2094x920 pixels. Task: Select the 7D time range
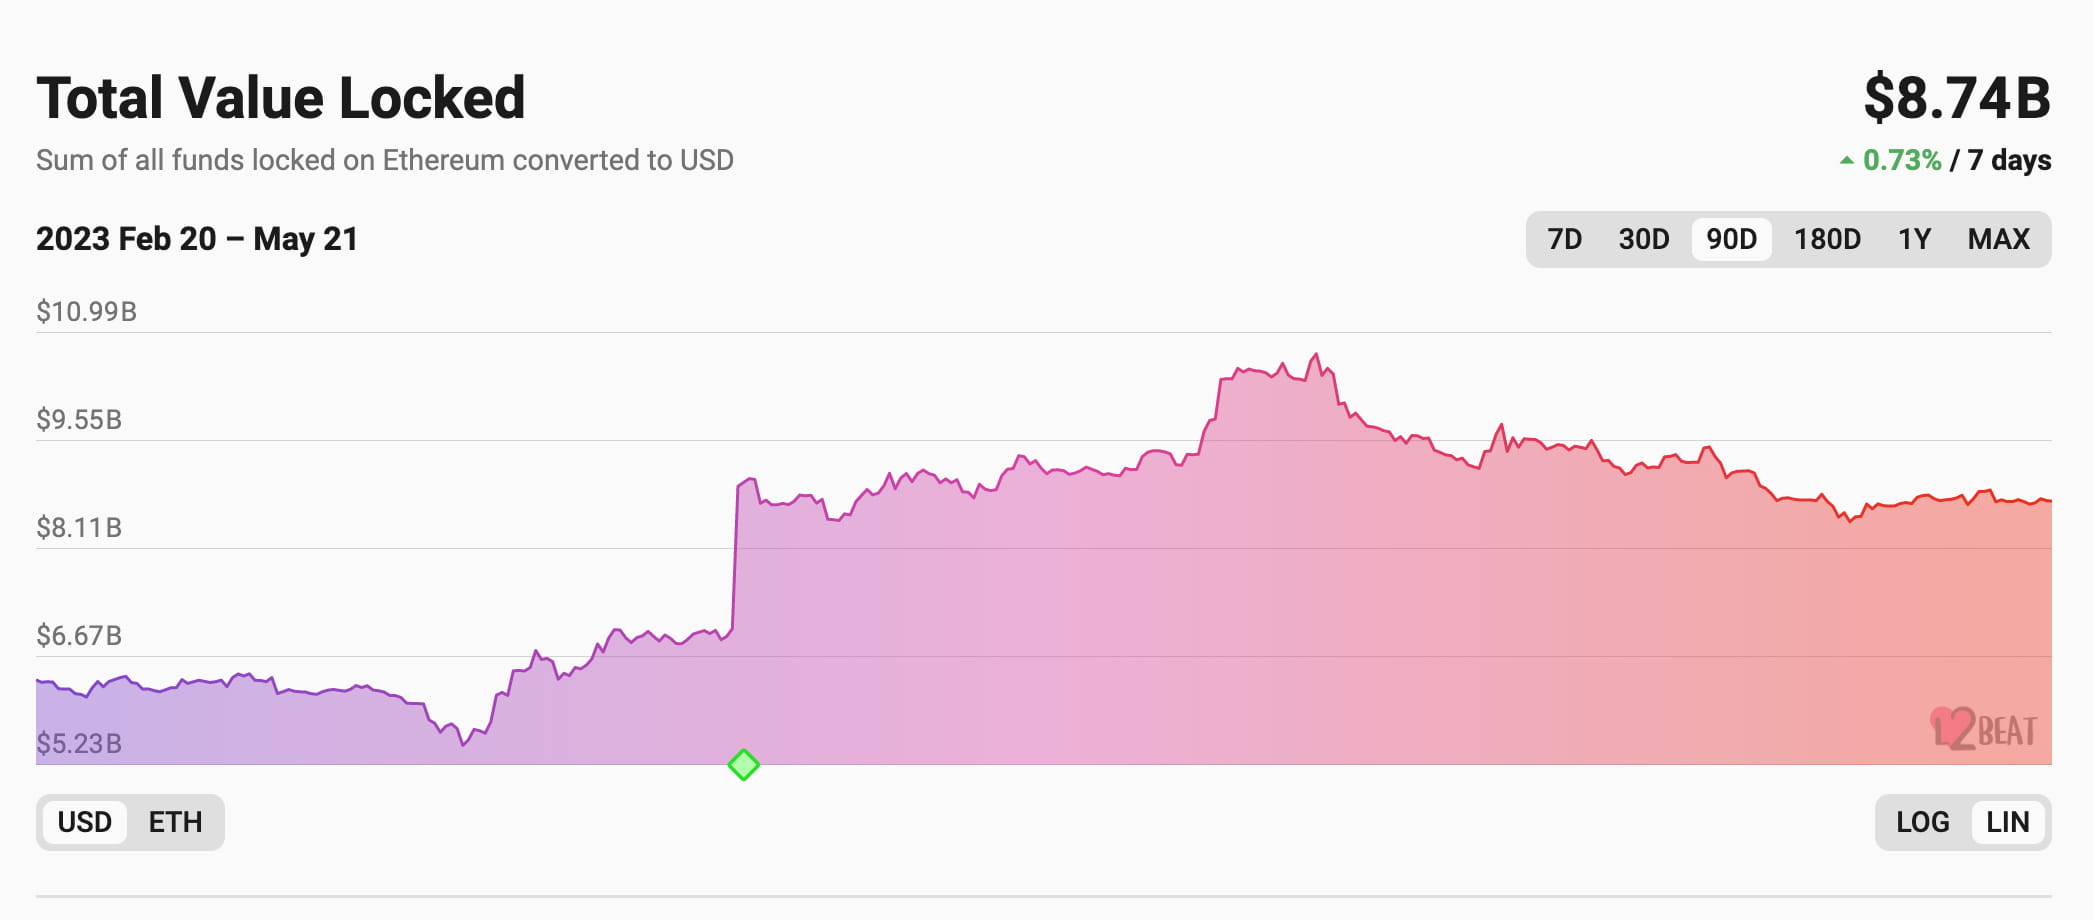(1564, 239)
